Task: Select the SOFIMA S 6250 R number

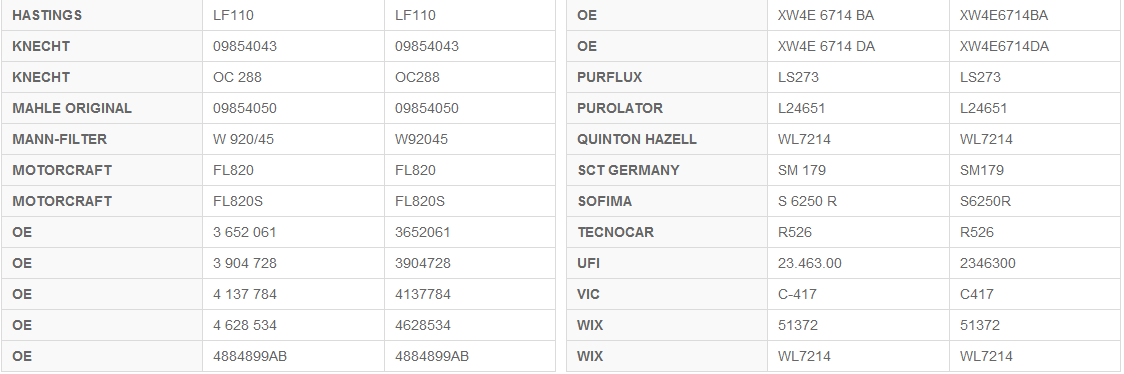Action: [x=807, y=201]
